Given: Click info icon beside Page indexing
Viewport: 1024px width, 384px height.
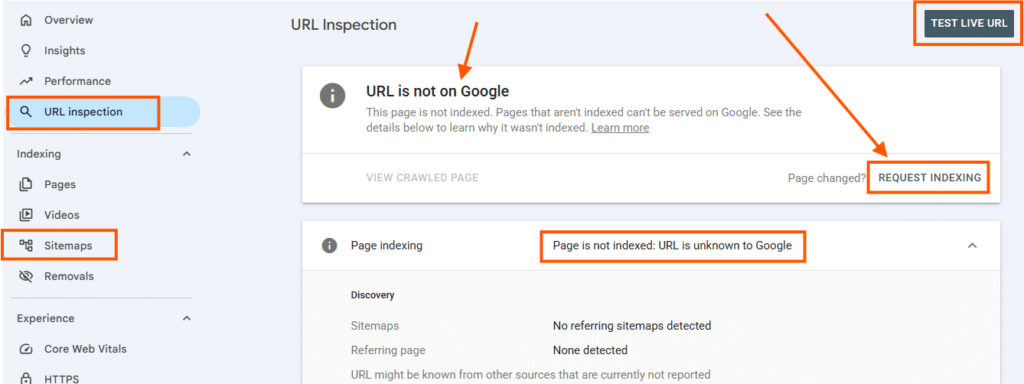Looking at the screenshot, I should click(x=329, y=246).
